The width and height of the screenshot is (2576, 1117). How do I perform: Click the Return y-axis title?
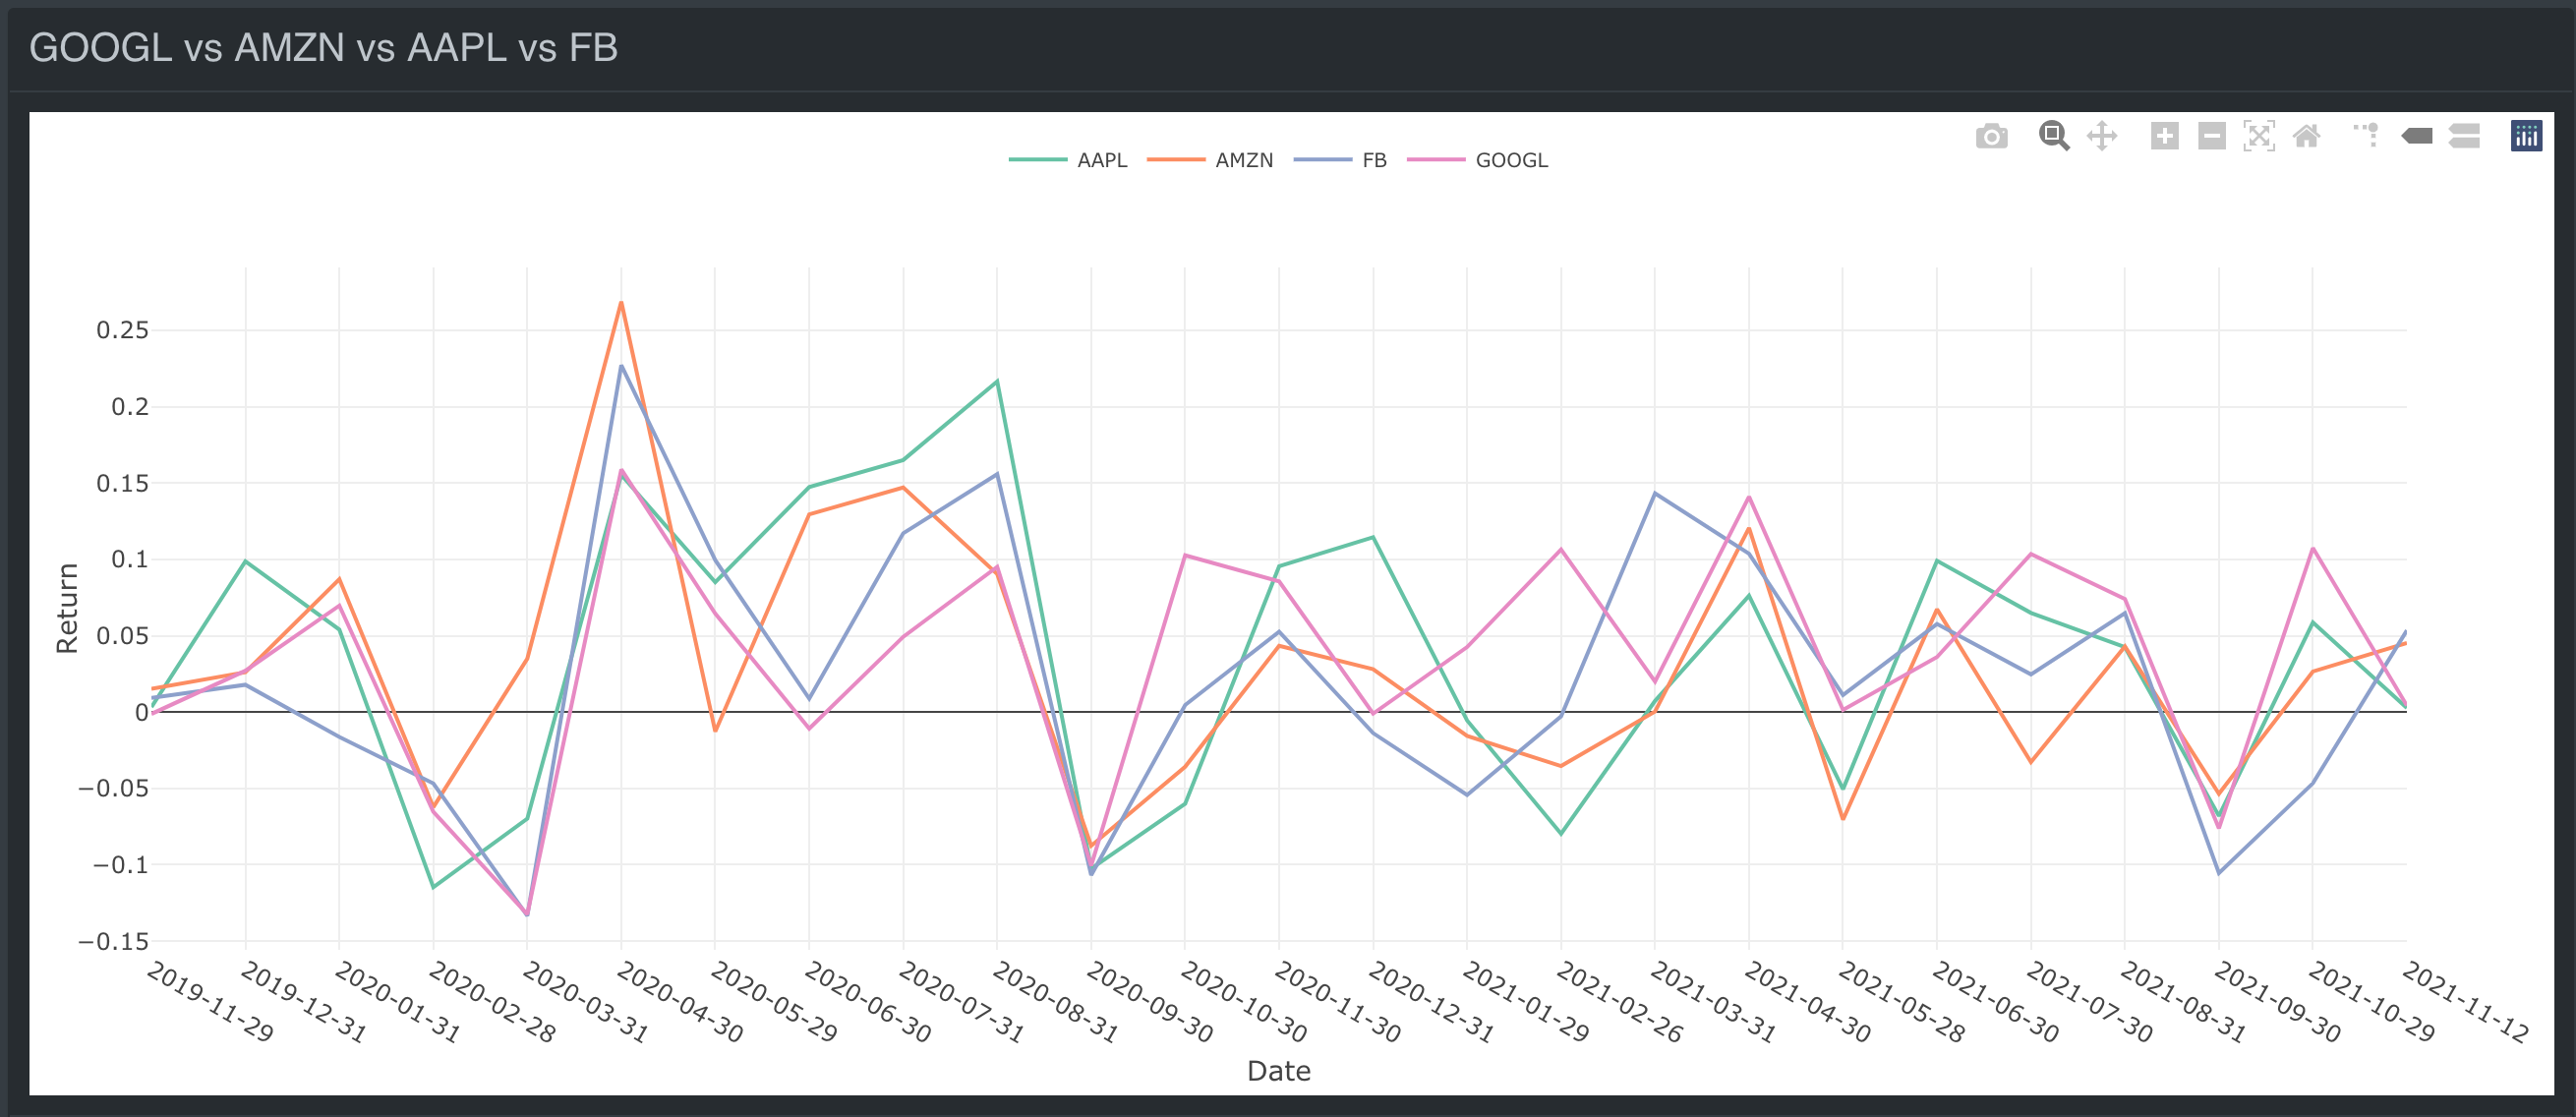click(67, 608)
